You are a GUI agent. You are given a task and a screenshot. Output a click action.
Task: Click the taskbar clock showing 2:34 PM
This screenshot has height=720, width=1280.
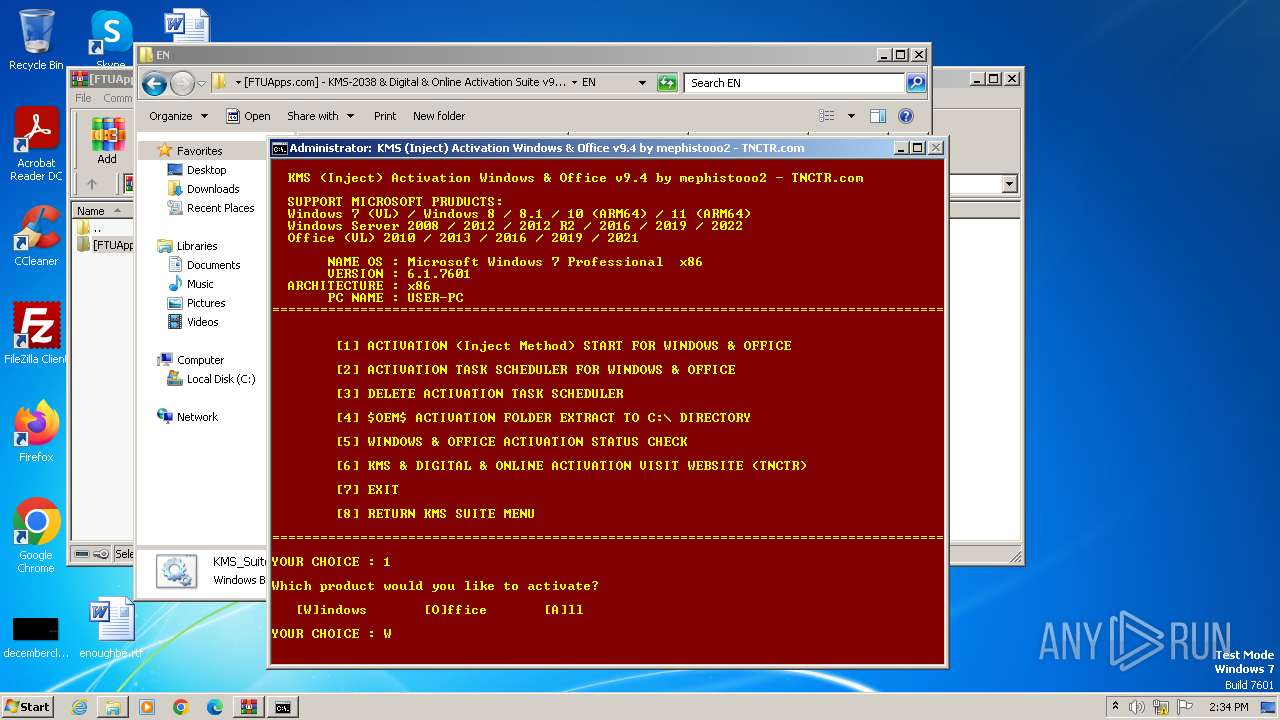1228,707
